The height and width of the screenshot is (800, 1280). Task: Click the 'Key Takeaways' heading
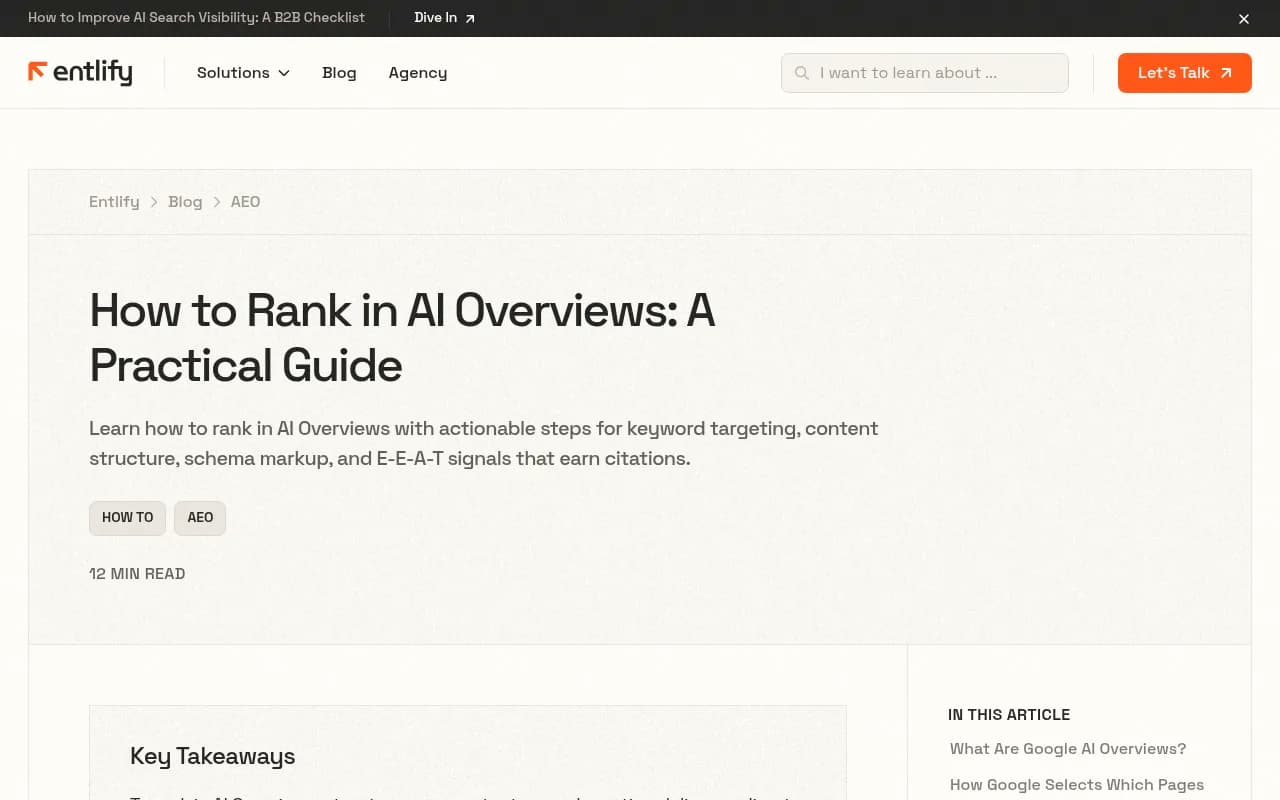click(x=212, y=756)
